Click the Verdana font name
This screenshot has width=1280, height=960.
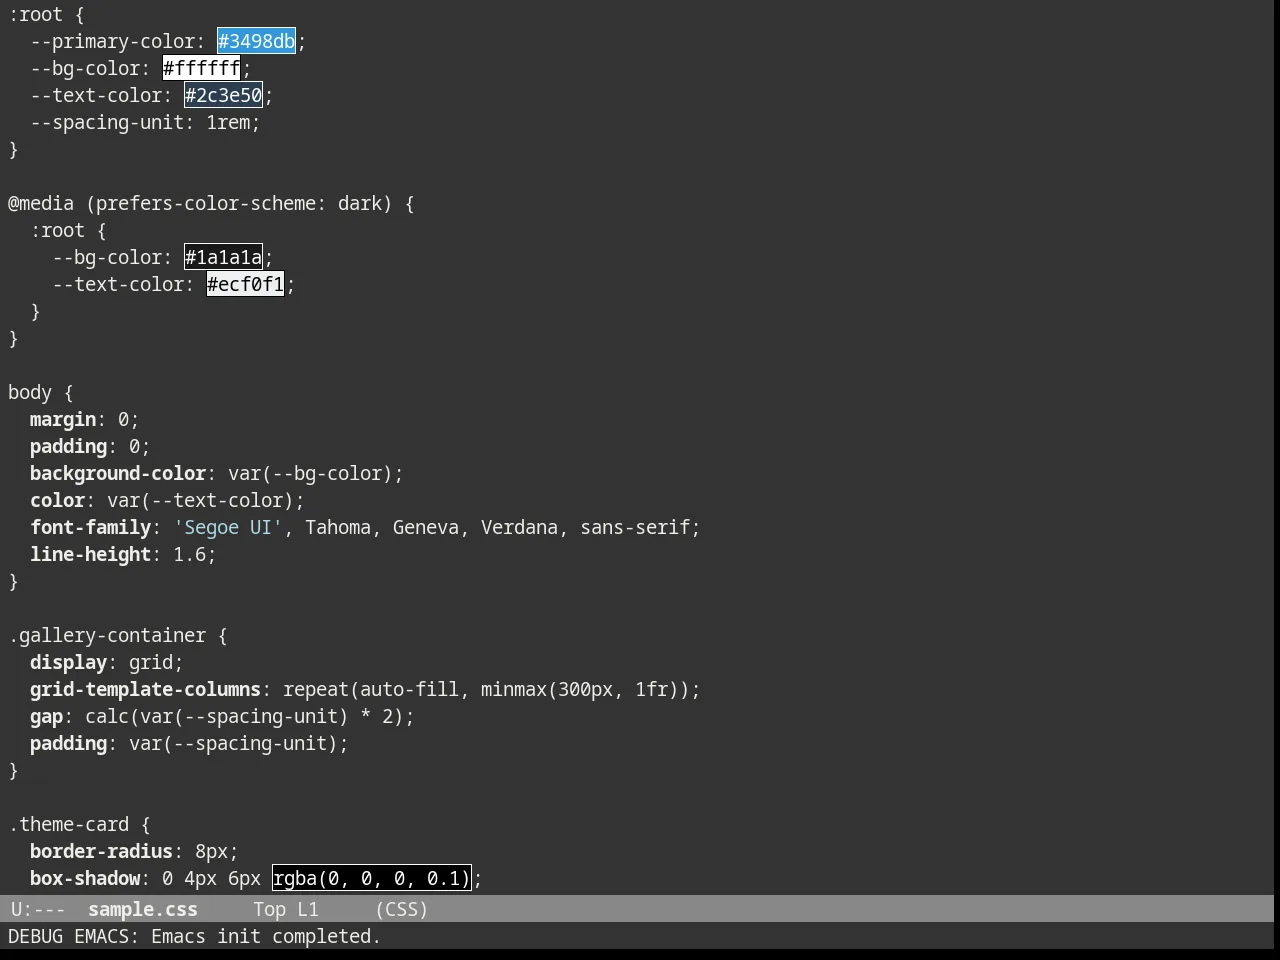(519, 527)
